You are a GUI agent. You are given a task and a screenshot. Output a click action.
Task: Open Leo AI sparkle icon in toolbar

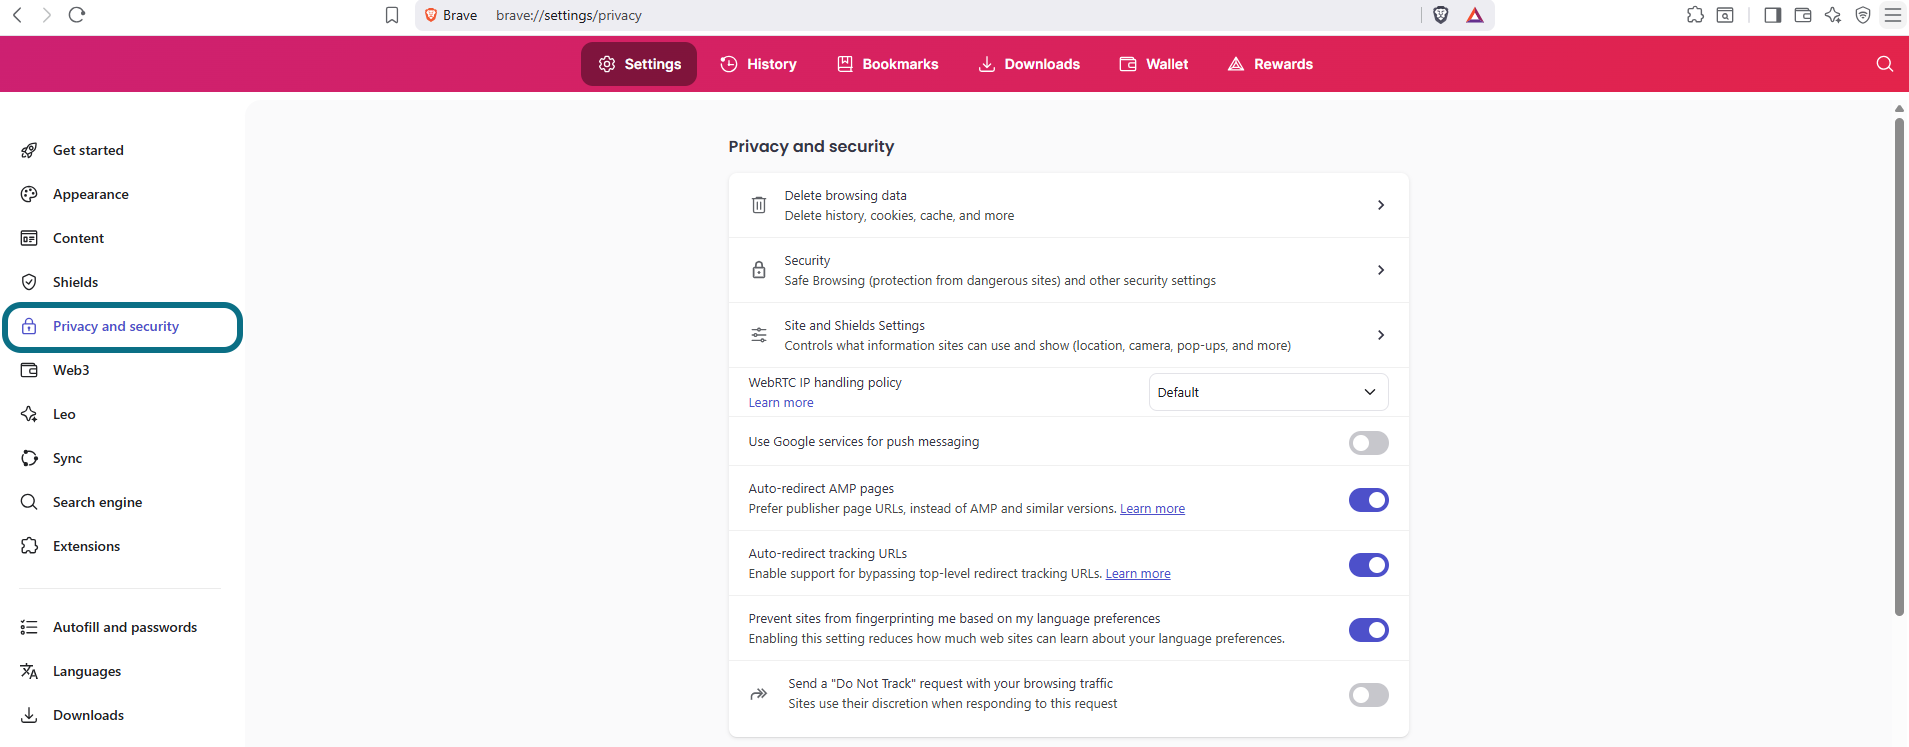click(x=1833, y=15)
